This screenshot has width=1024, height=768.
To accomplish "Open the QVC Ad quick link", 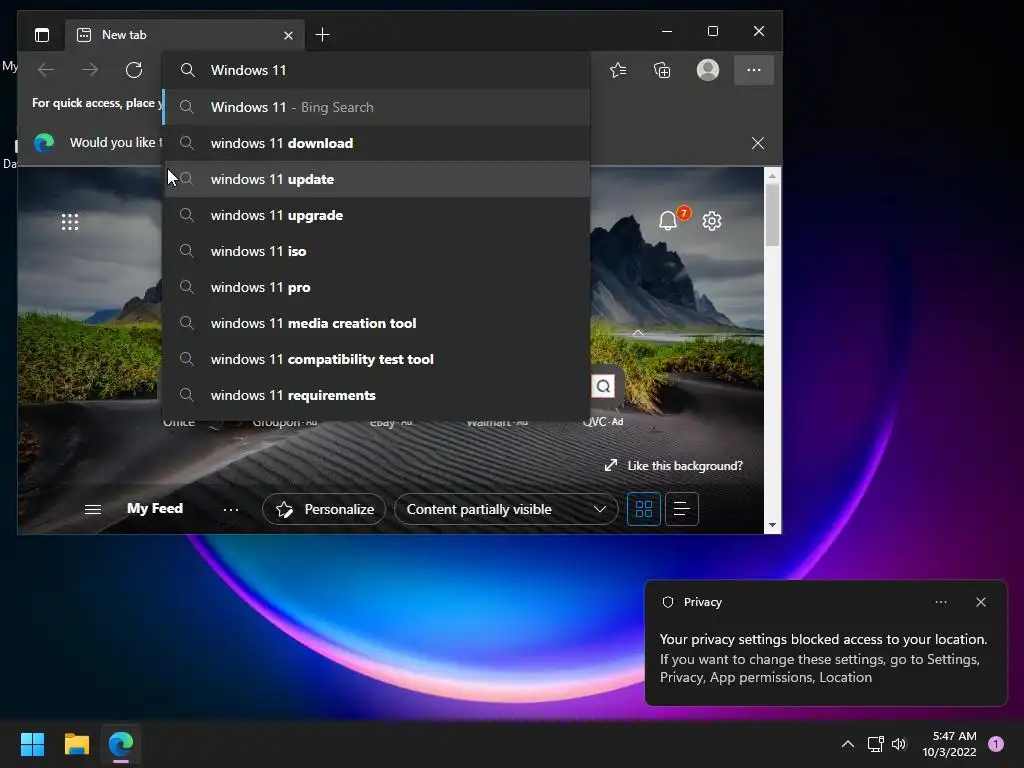I will coord(603,421).
